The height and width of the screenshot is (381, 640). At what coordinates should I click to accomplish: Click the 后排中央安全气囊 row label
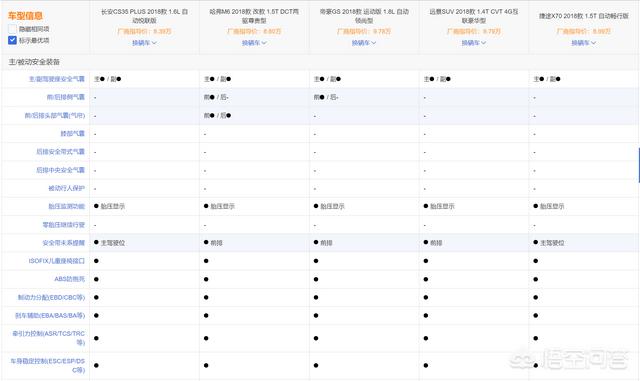[x=60, y=170]
